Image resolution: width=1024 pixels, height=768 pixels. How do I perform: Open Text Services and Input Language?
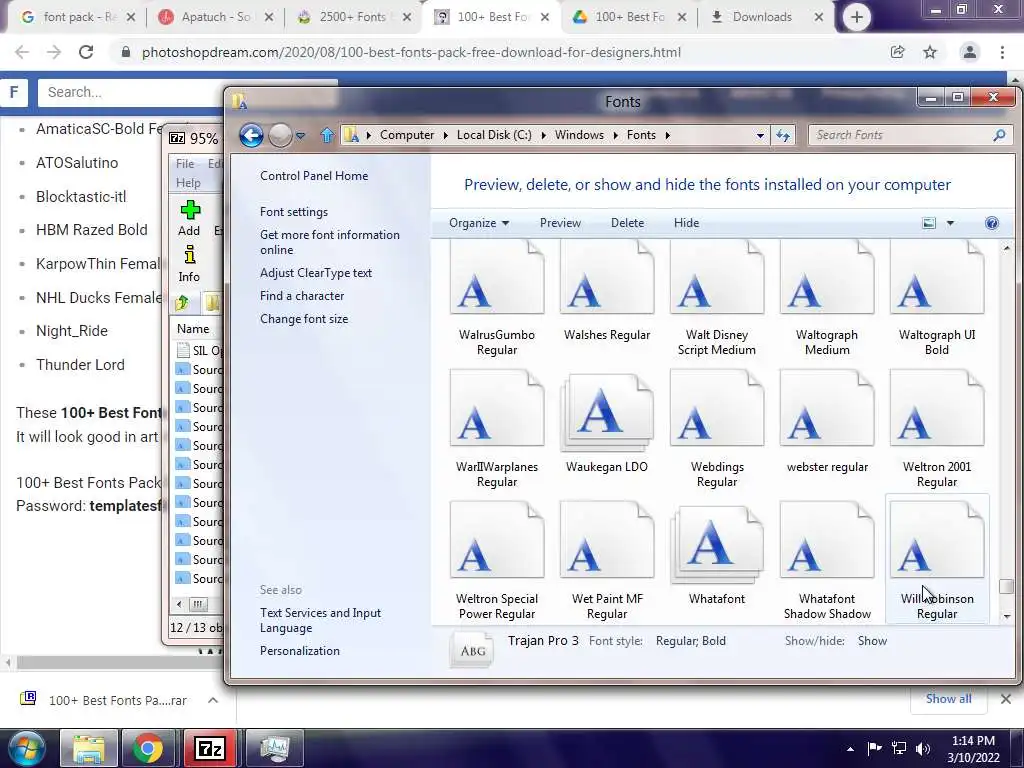(321, 620)
